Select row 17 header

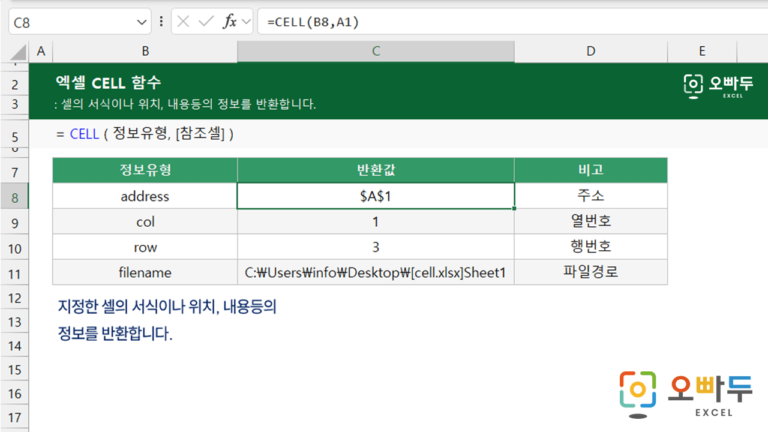pyautogui.click(x=15, y=417)
